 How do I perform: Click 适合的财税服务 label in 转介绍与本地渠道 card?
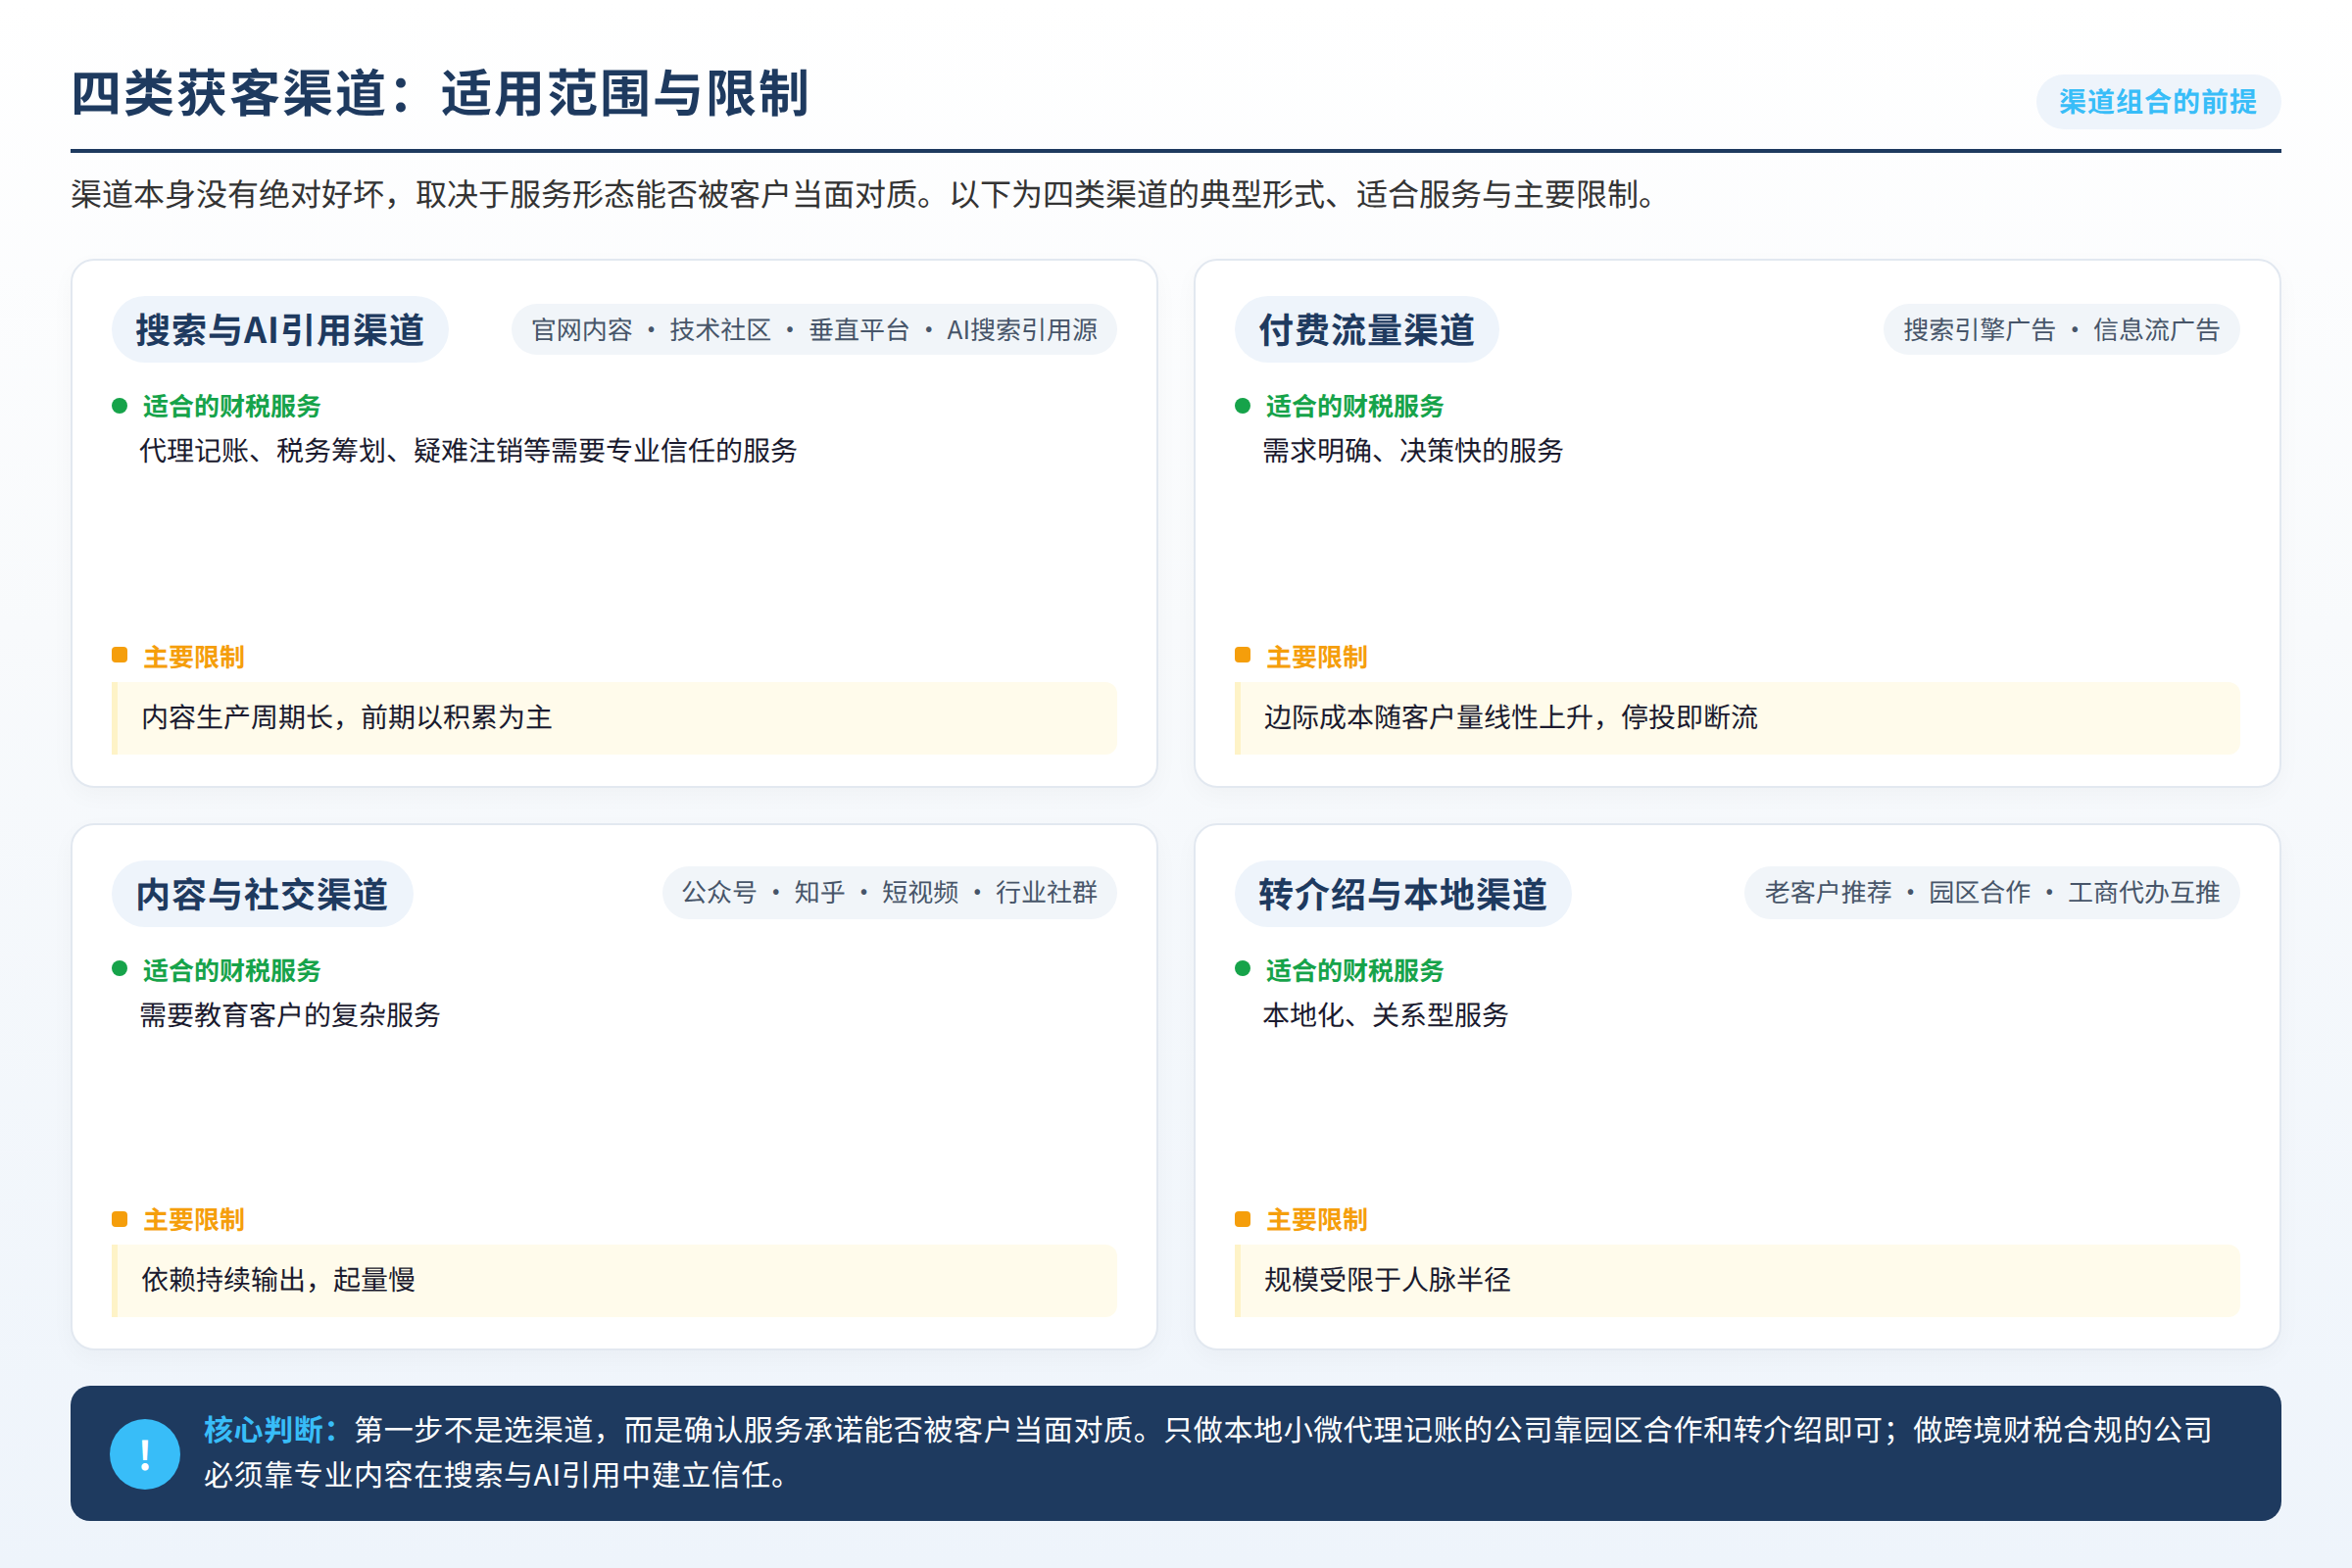click(x=1355, y=970)
